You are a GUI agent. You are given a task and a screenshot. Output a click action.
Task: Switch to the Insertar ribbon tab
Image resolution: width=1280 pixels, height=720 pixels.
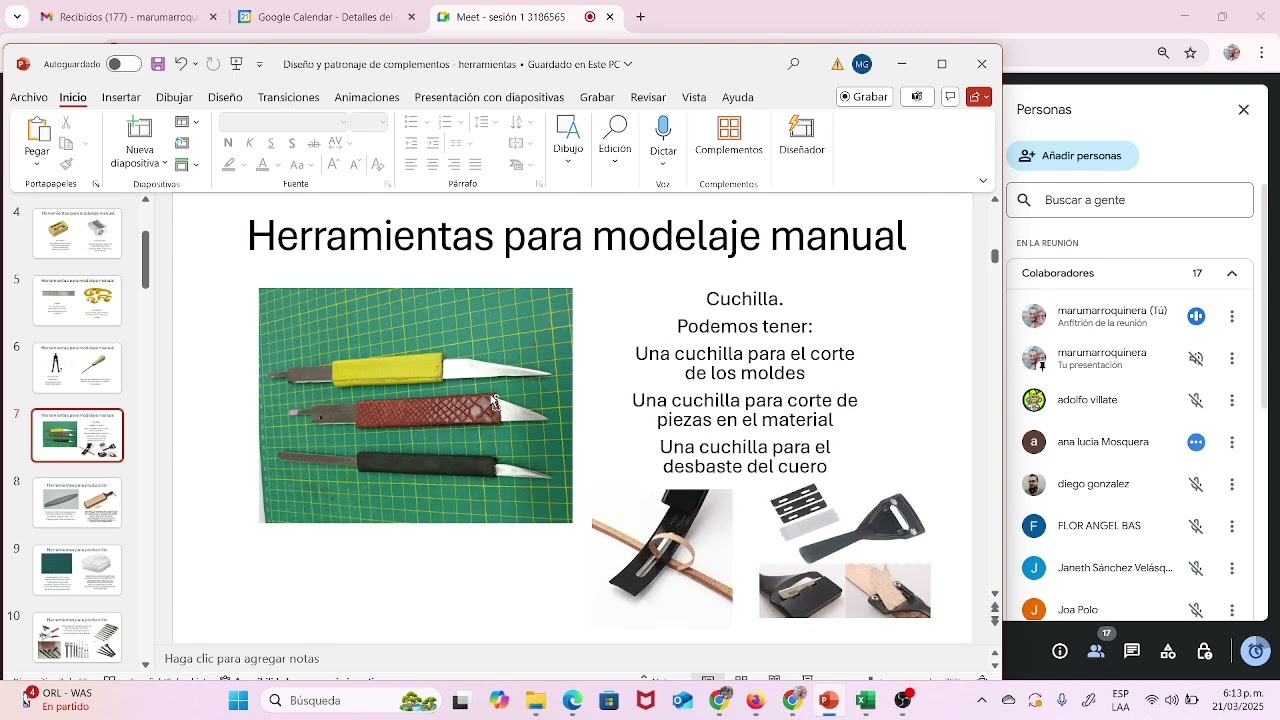[121, 97]
